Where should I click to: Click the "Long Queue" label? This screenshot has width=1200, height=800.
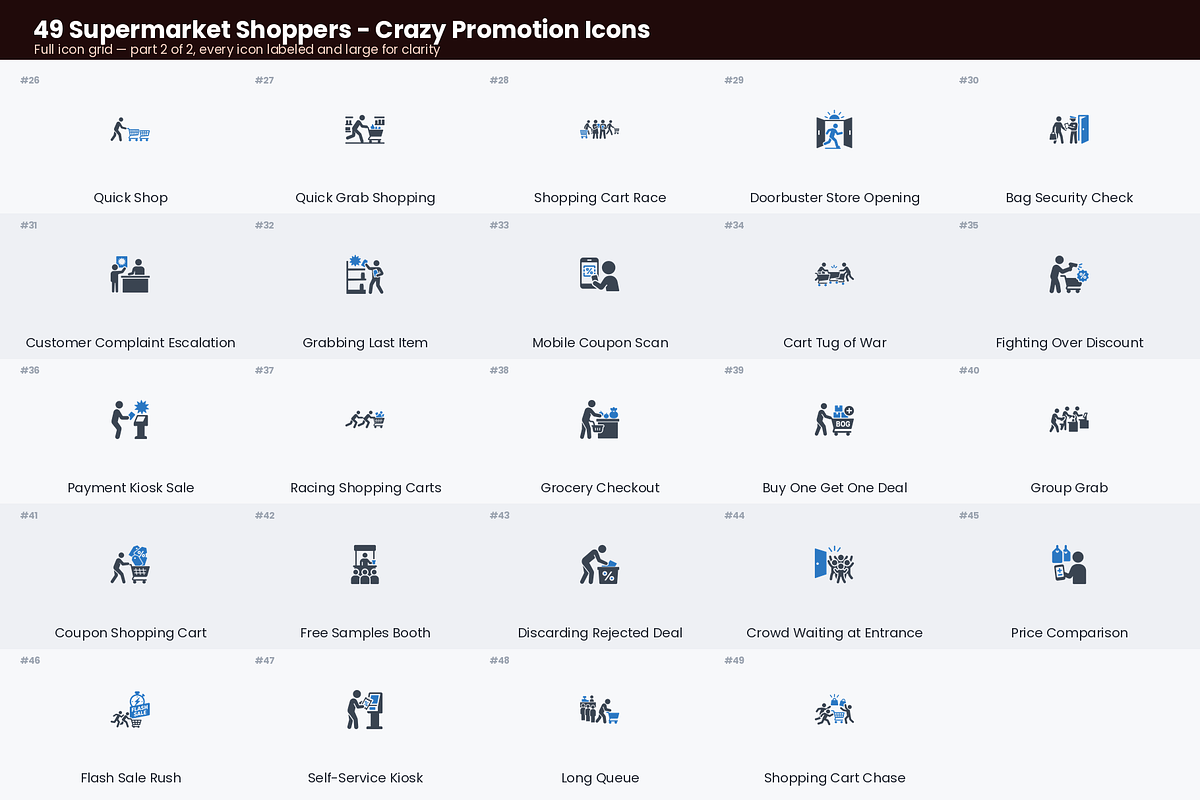[x=600, y=778]
